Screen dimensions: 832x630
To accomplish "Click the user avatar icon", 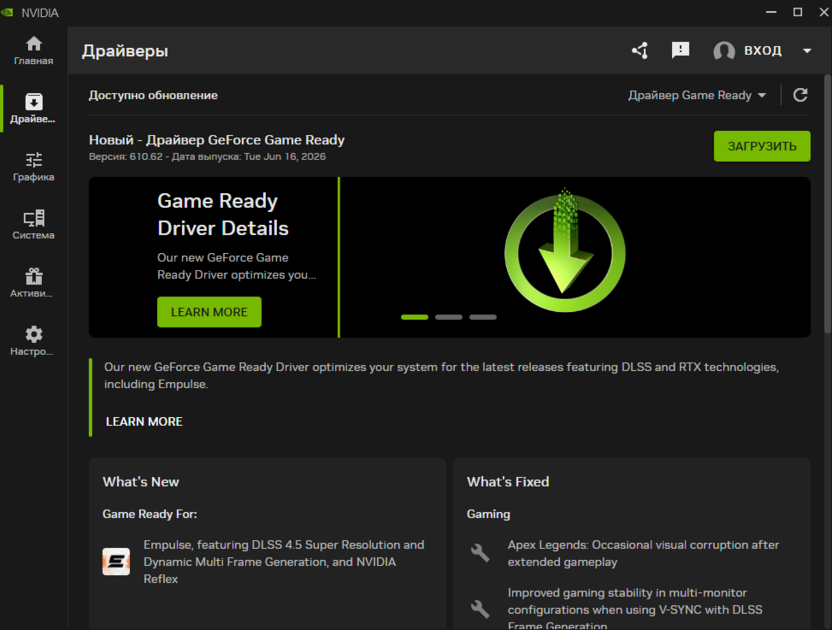I will 724,51.
